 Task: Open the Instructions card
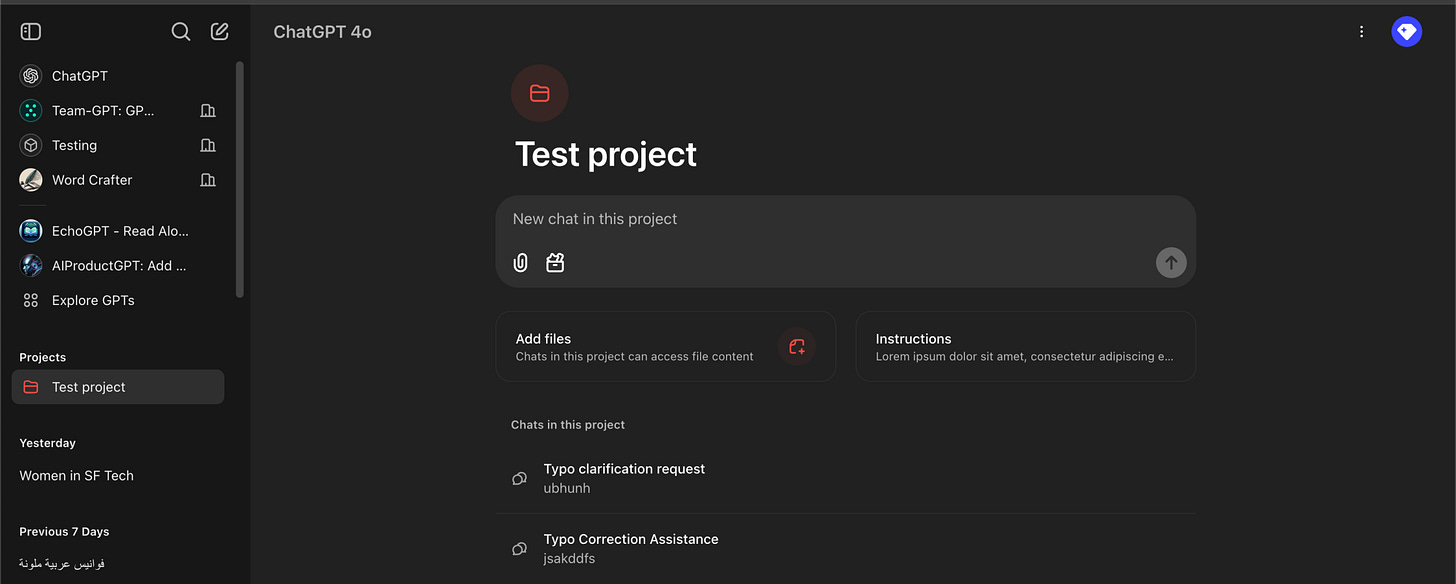pos(1026,346)
